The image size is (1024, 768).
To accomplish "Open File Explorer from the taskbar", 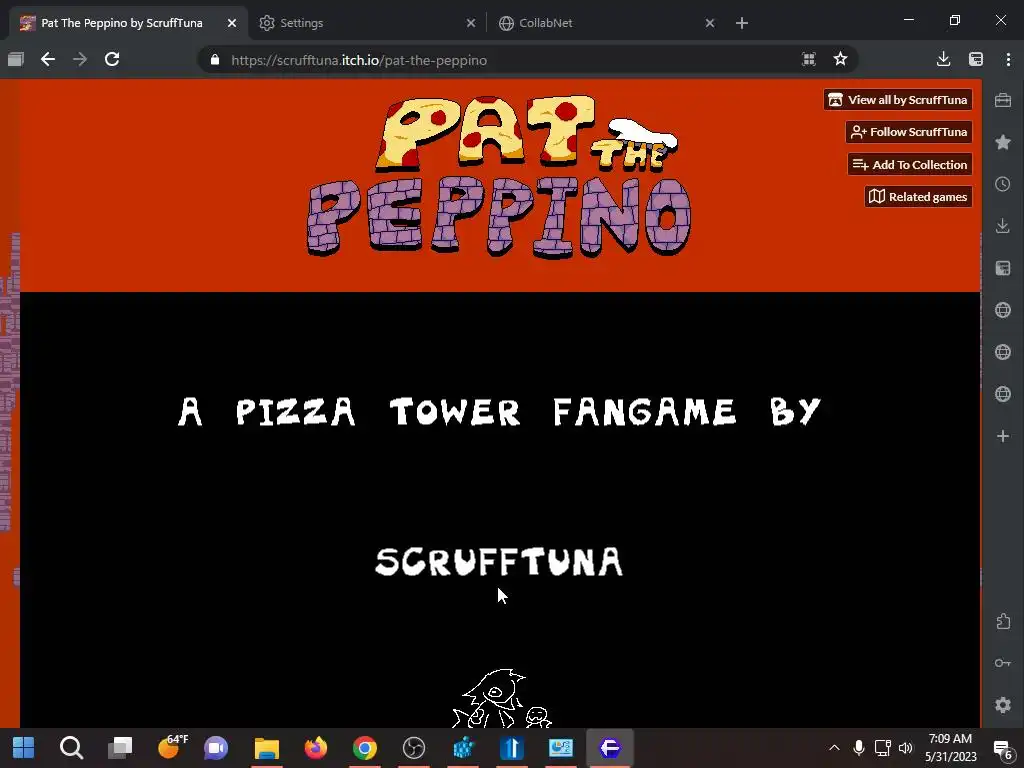I will [x=266, y=748].
